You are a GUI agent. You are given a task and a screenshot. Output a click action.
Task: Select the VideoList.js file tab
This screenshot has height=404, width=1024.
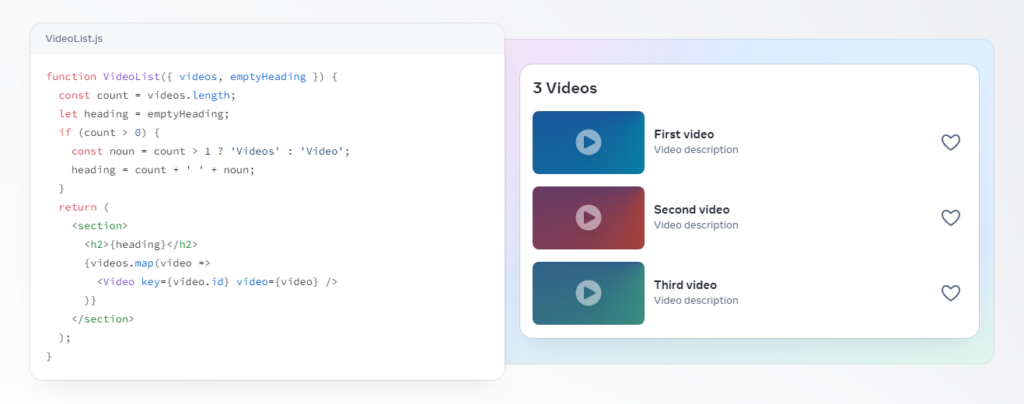74,39
